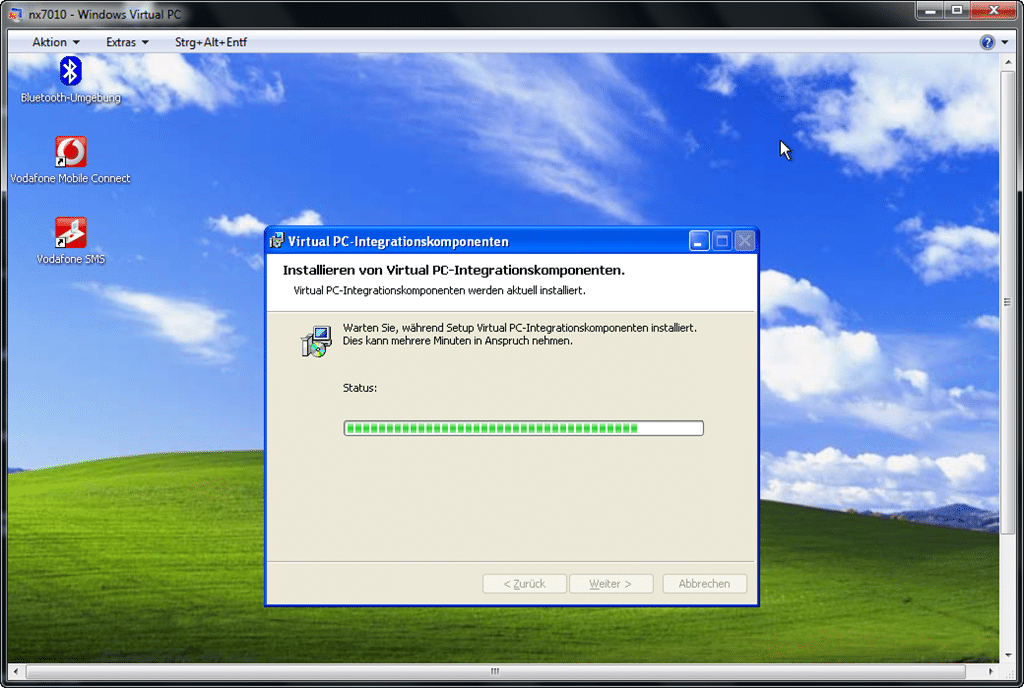Click the 'Status:' label
Viewport: 1024px width, 688px height.
(360, 388)
